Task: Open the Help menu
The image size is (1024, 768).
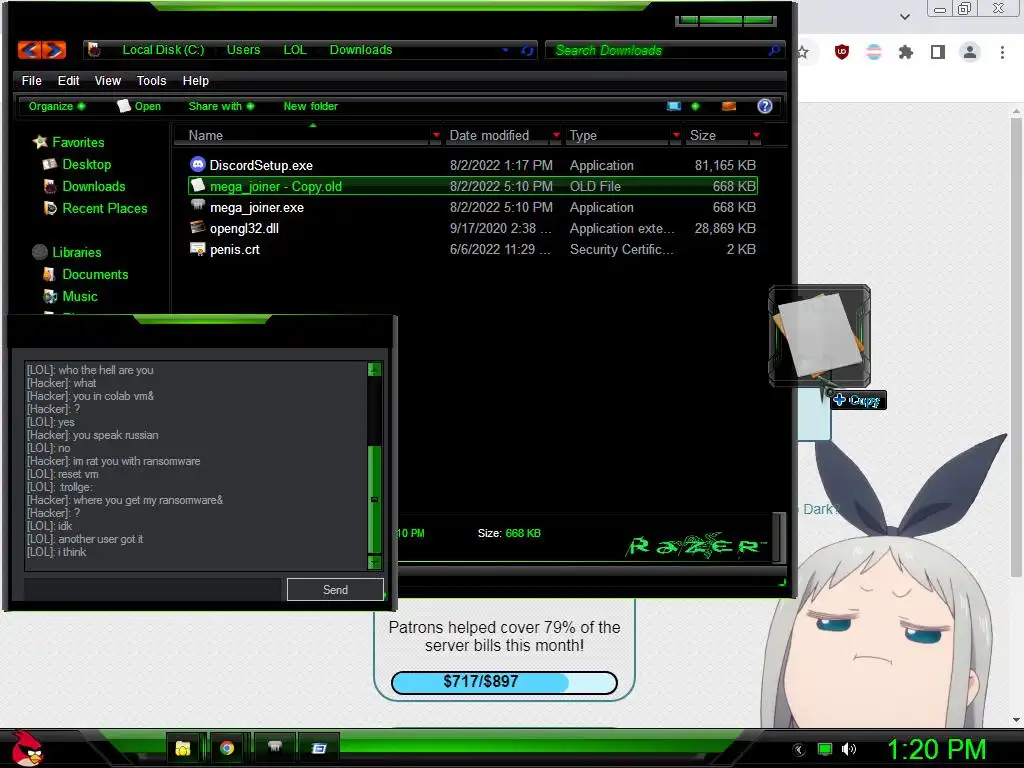Action: [x=195, y=80]
